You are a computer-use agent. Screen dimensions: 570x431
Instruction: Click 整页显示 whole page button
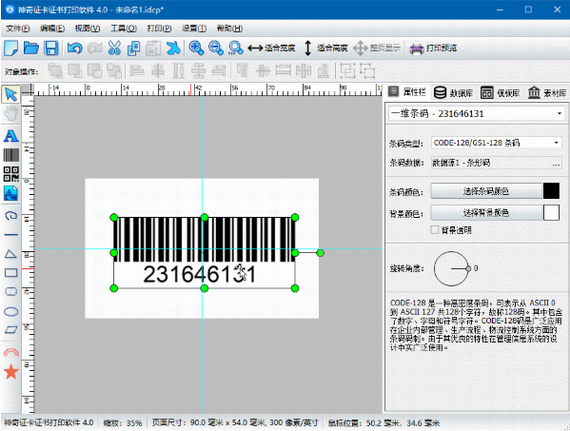pyautogui.click(x=377, y=48)
